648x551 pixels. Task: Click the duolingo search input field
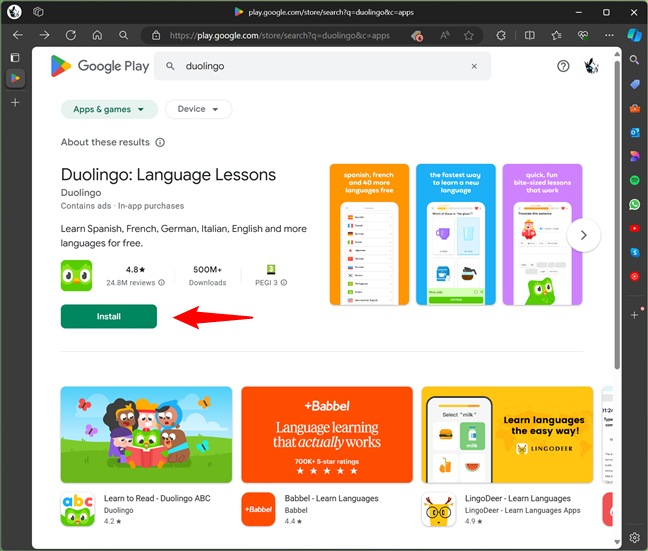coord(322,66)
